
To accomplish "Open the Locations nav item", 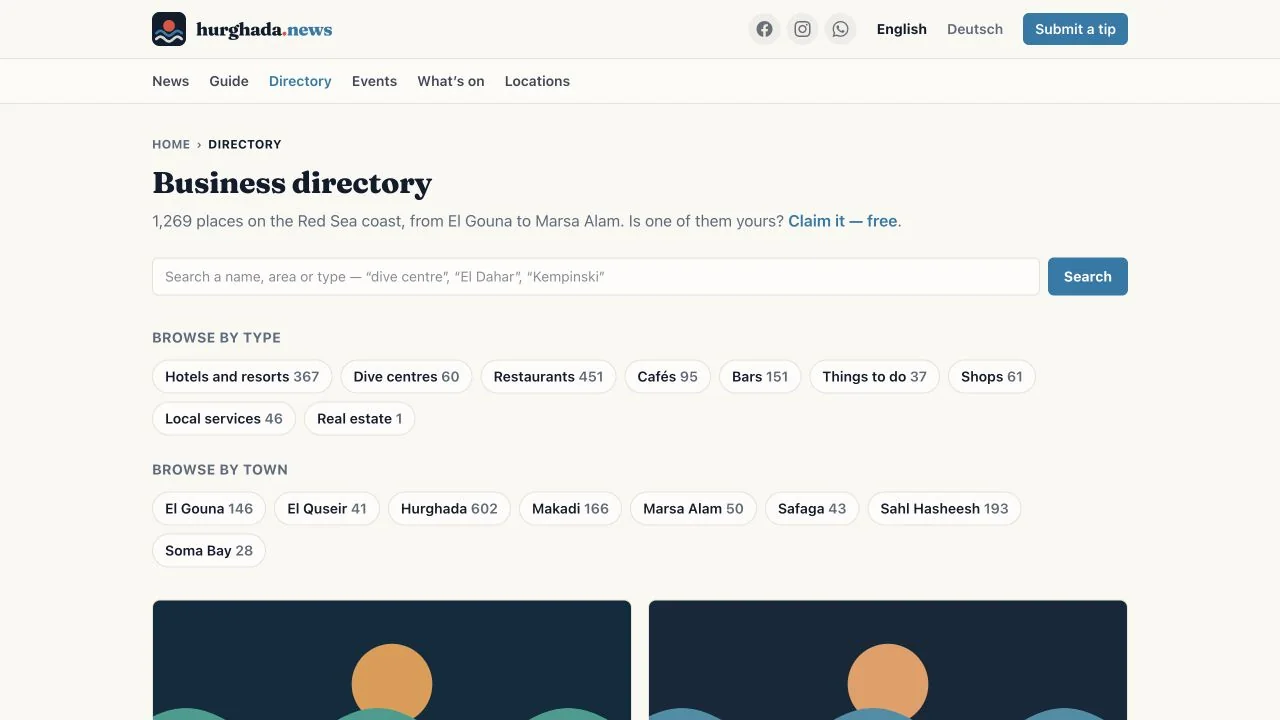I will (537, 81).
